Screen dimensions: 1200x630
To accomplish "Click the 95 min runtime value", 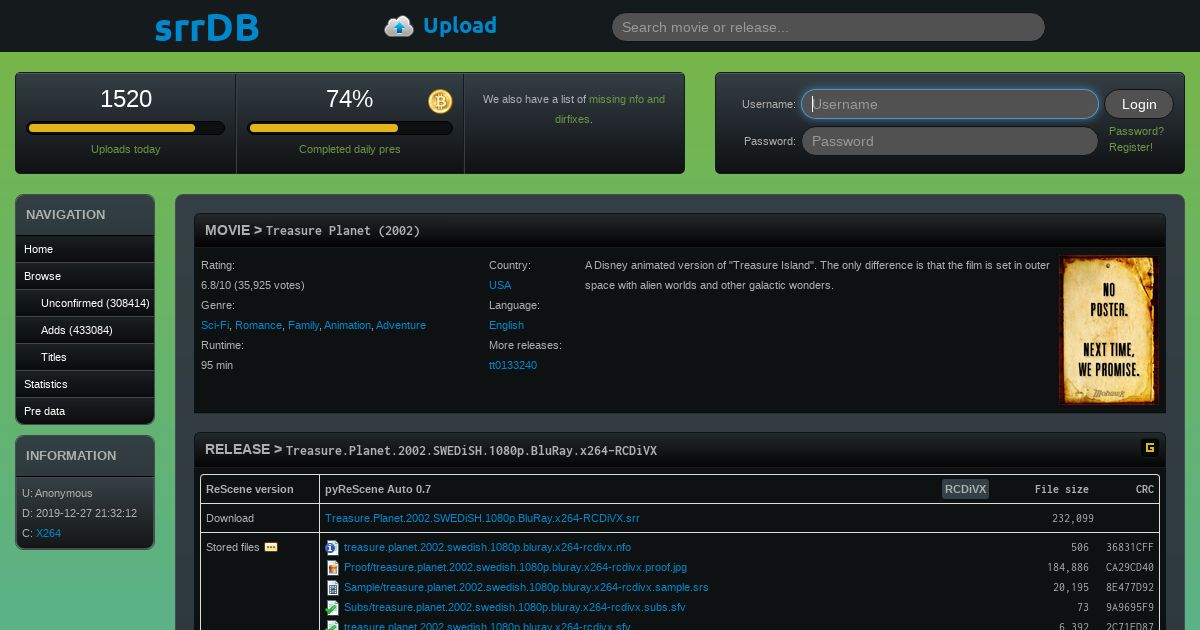I will tap(217, 365).
